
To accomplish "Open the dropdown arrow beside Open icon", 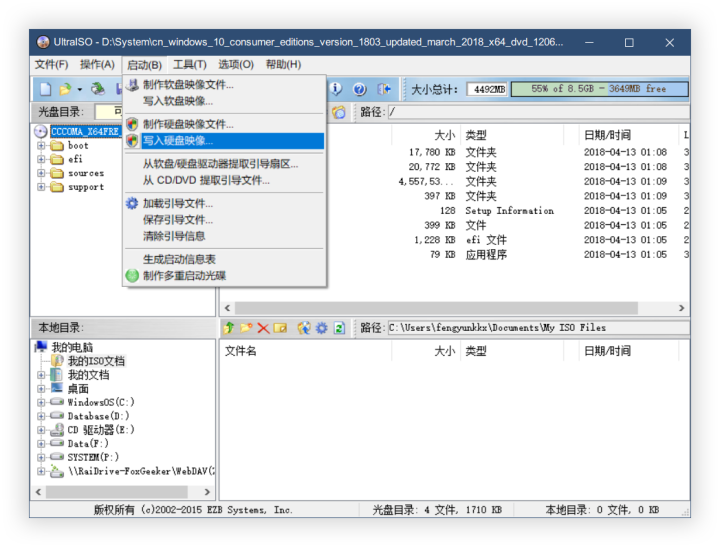I will [x=79, y=90].
